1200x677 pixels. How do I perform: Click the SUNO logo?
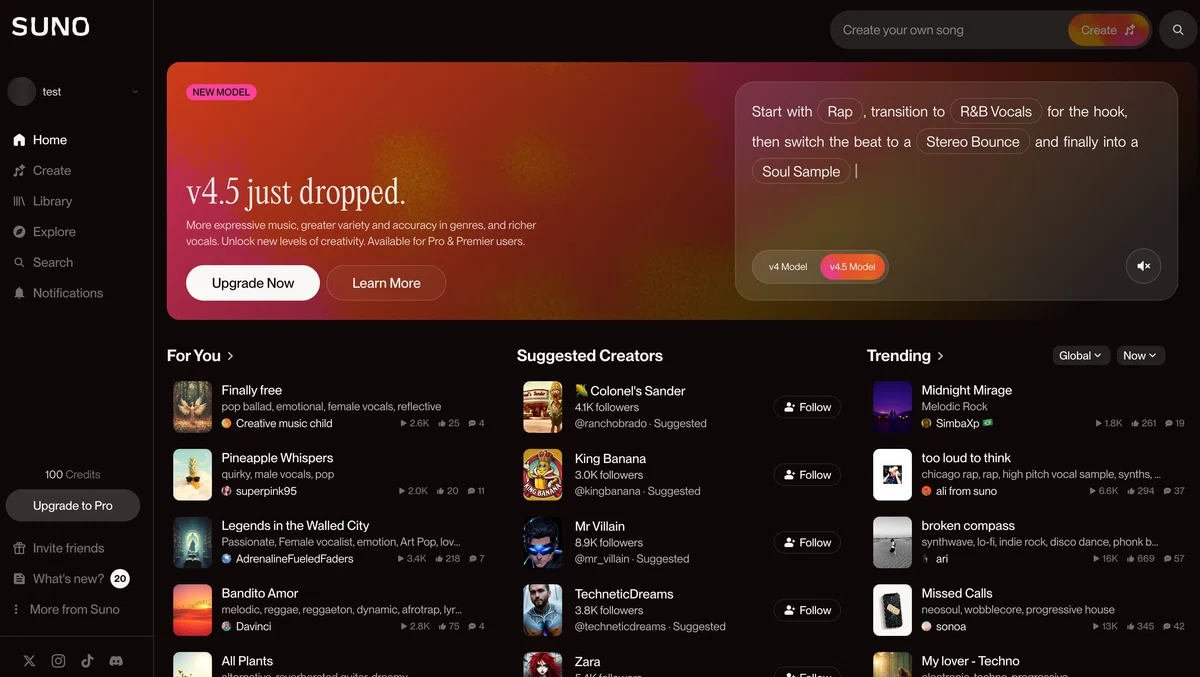click(x=51, y=27)
